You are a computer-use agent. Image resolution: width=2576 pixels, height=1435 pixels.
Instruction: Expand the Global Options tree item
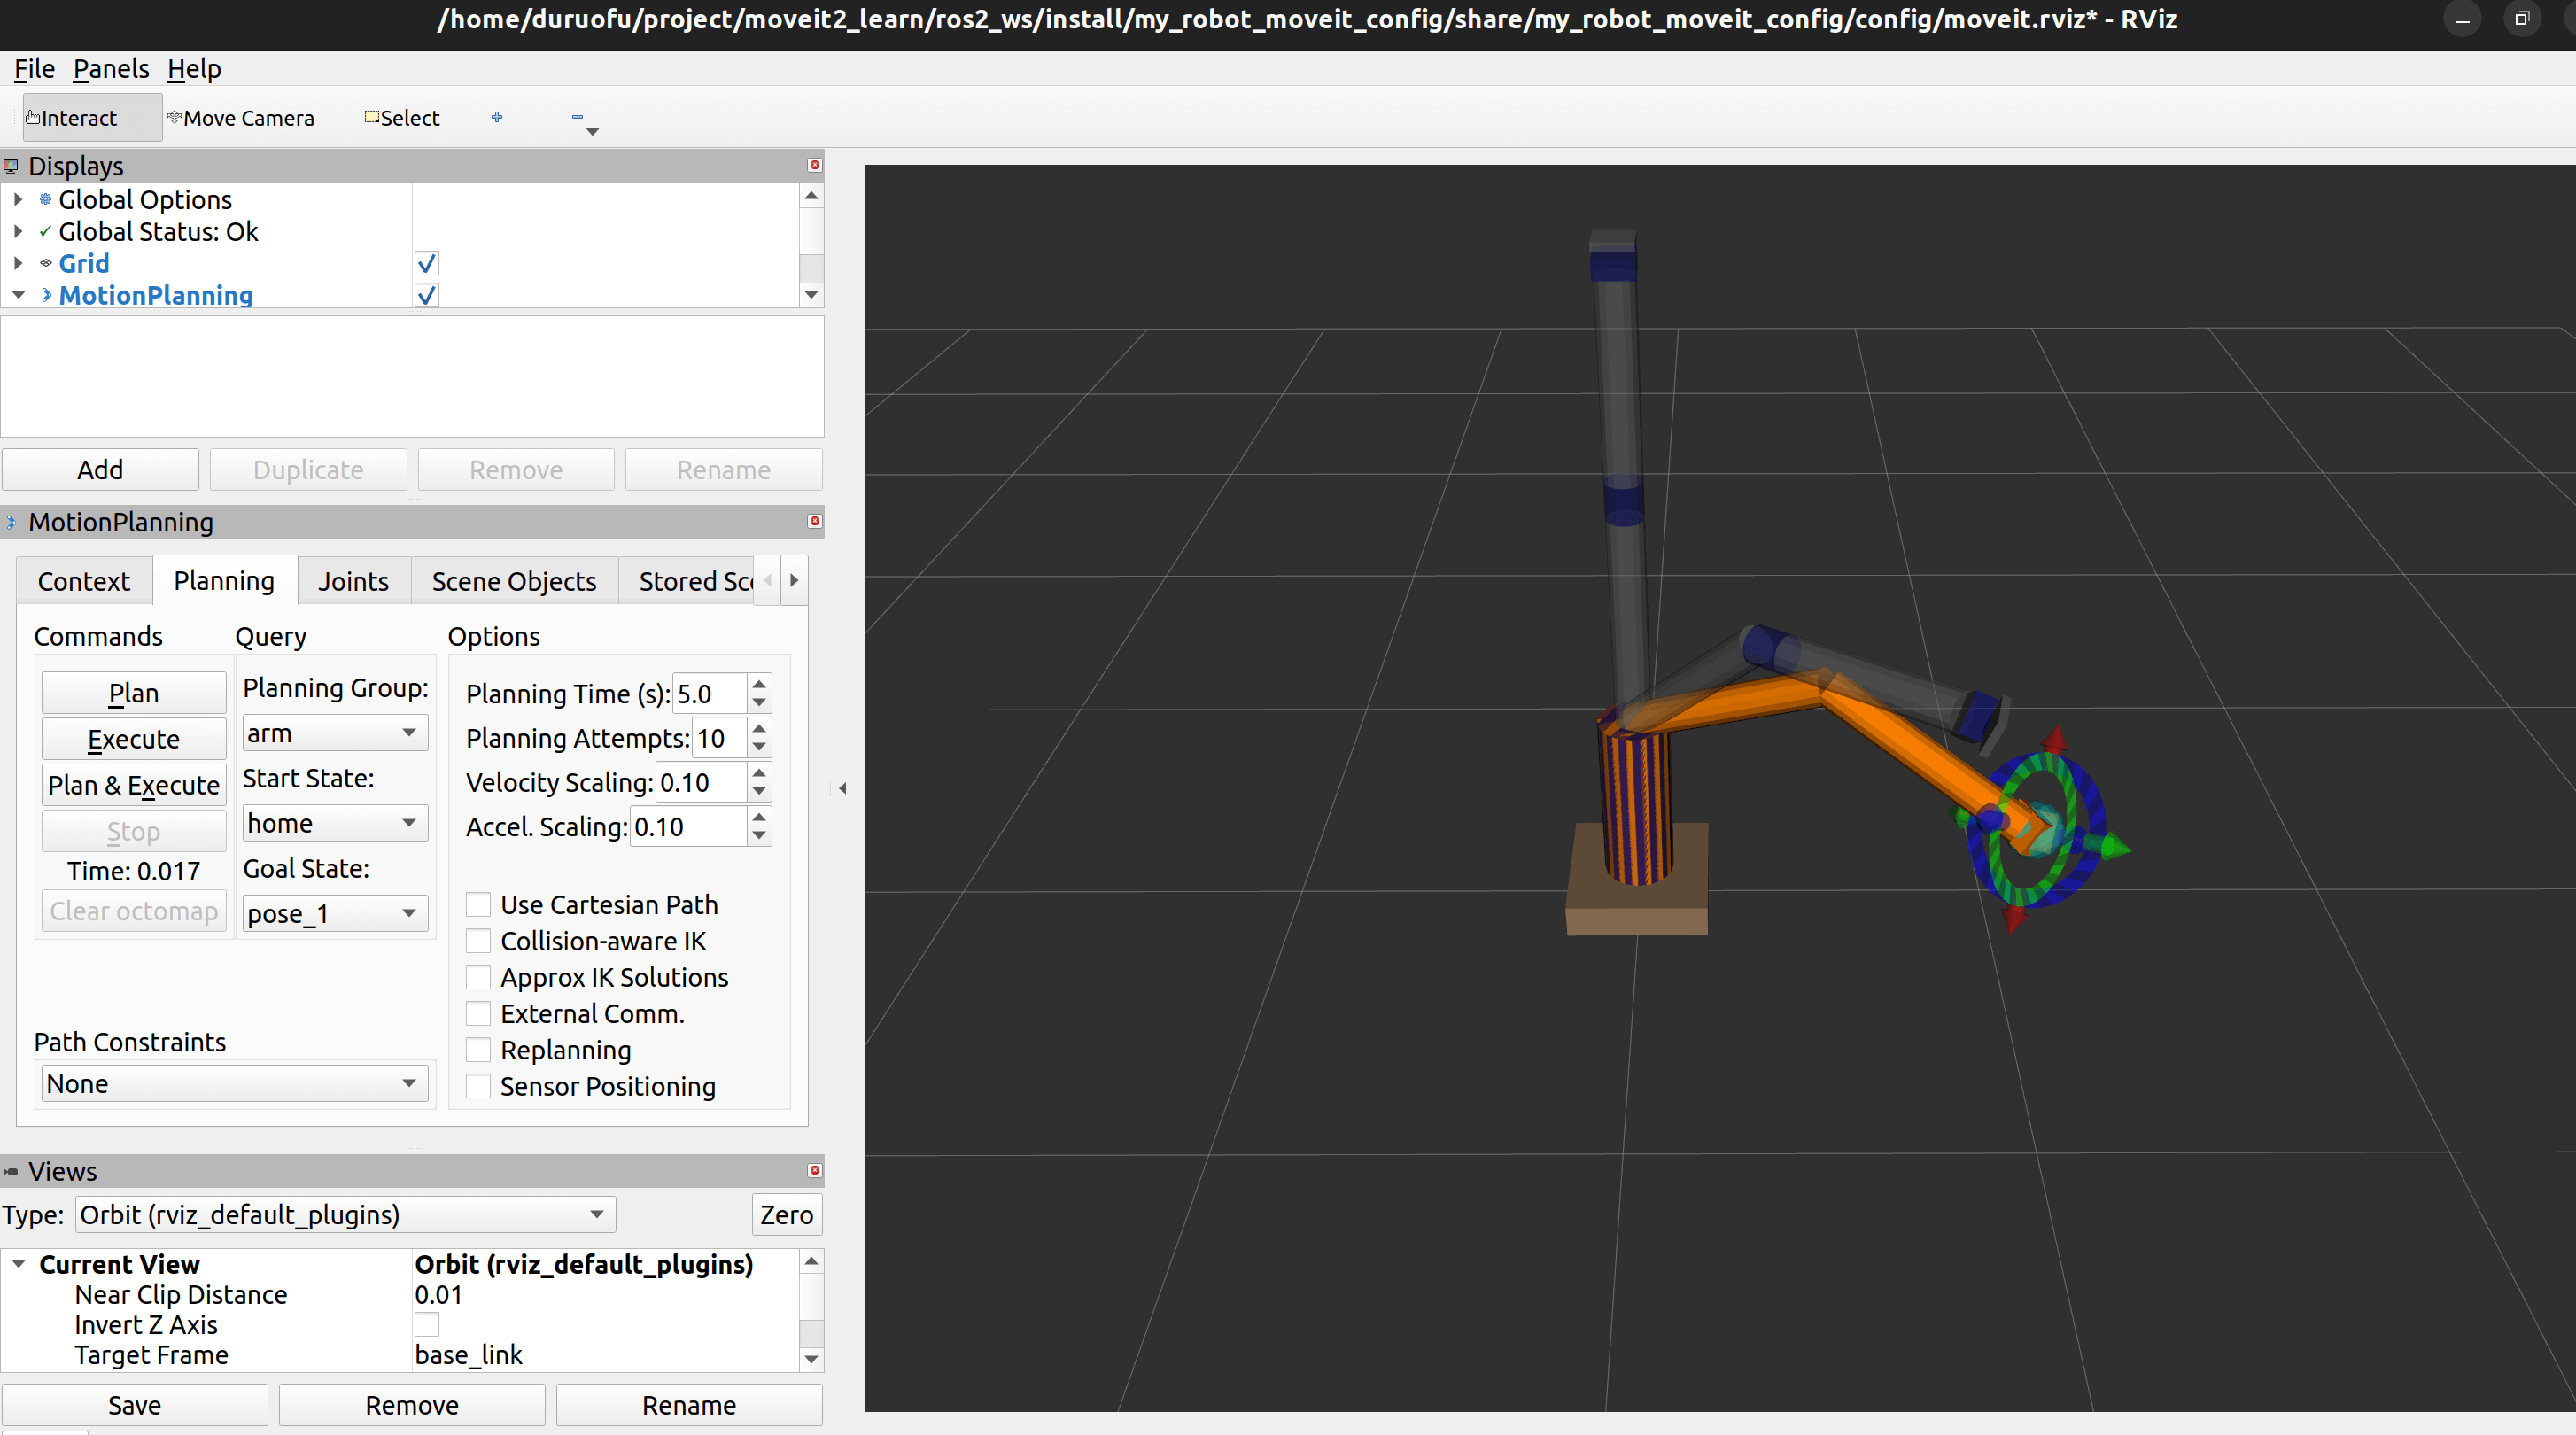(x=18, y=200)
